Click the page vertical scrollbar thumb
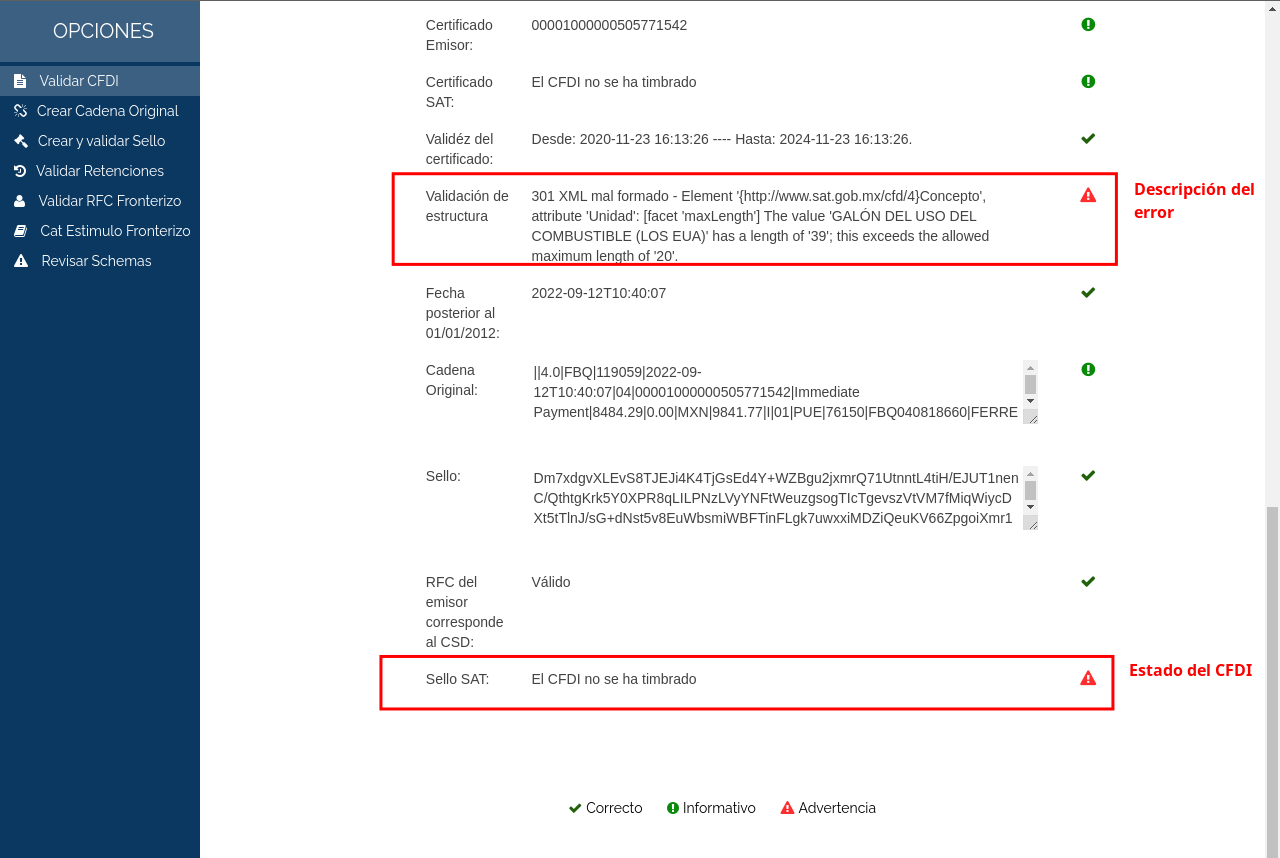Viewport: 1280px width, 858px height. (1272, 681)
